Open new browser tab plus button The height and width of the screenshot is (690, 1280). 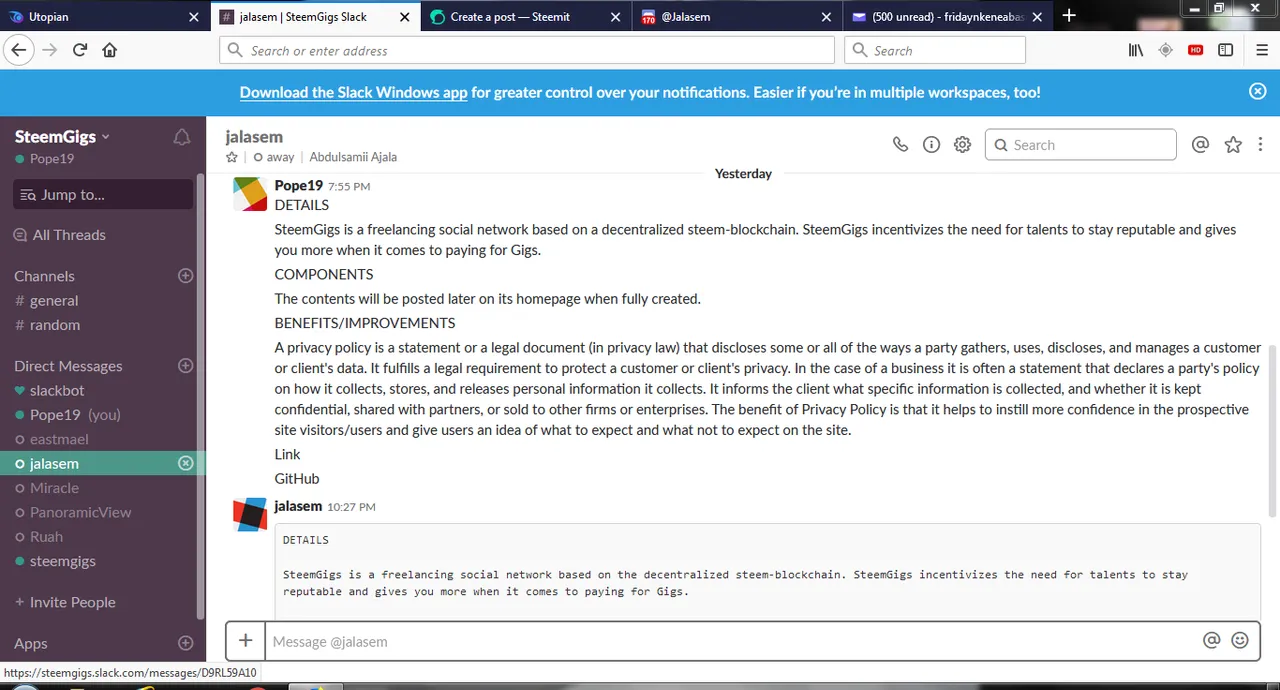pos(1069,15)
